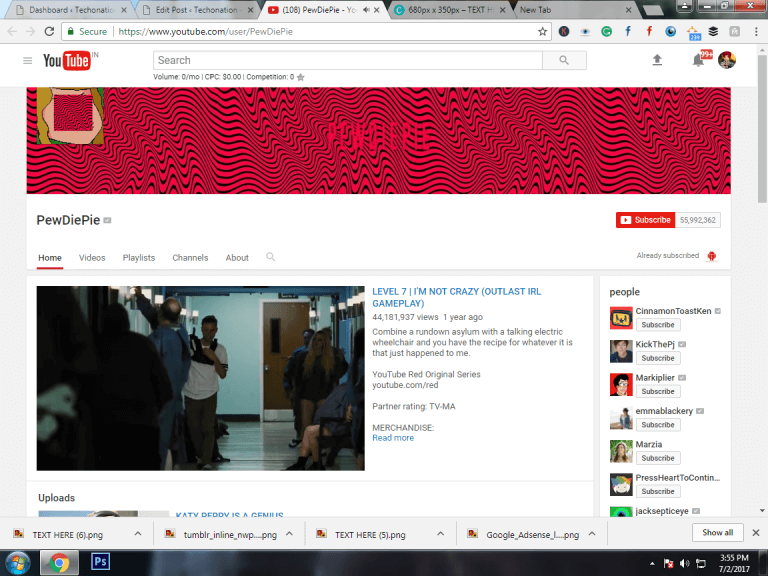Viewport: 768px width, 576px height.
Task: Subscribe to CinnamonToastKen
Action: pyautogui.click(x=658, y=325)
